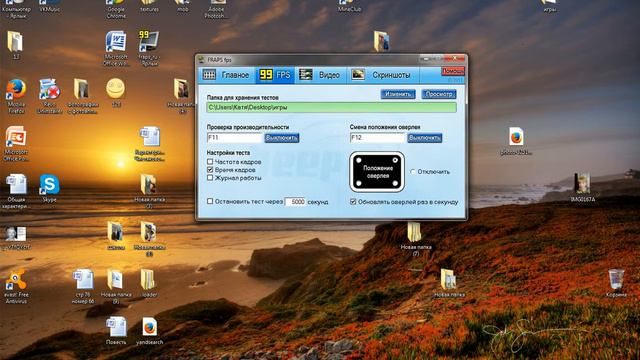The height and width of the screenshot is (360, 640).
Task: Select the avast! Free Antivirus icon
Action: [16, 287]
